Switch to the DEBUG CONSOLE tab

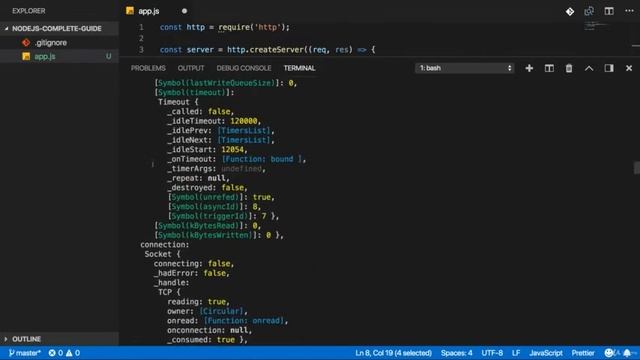point(244,68)
